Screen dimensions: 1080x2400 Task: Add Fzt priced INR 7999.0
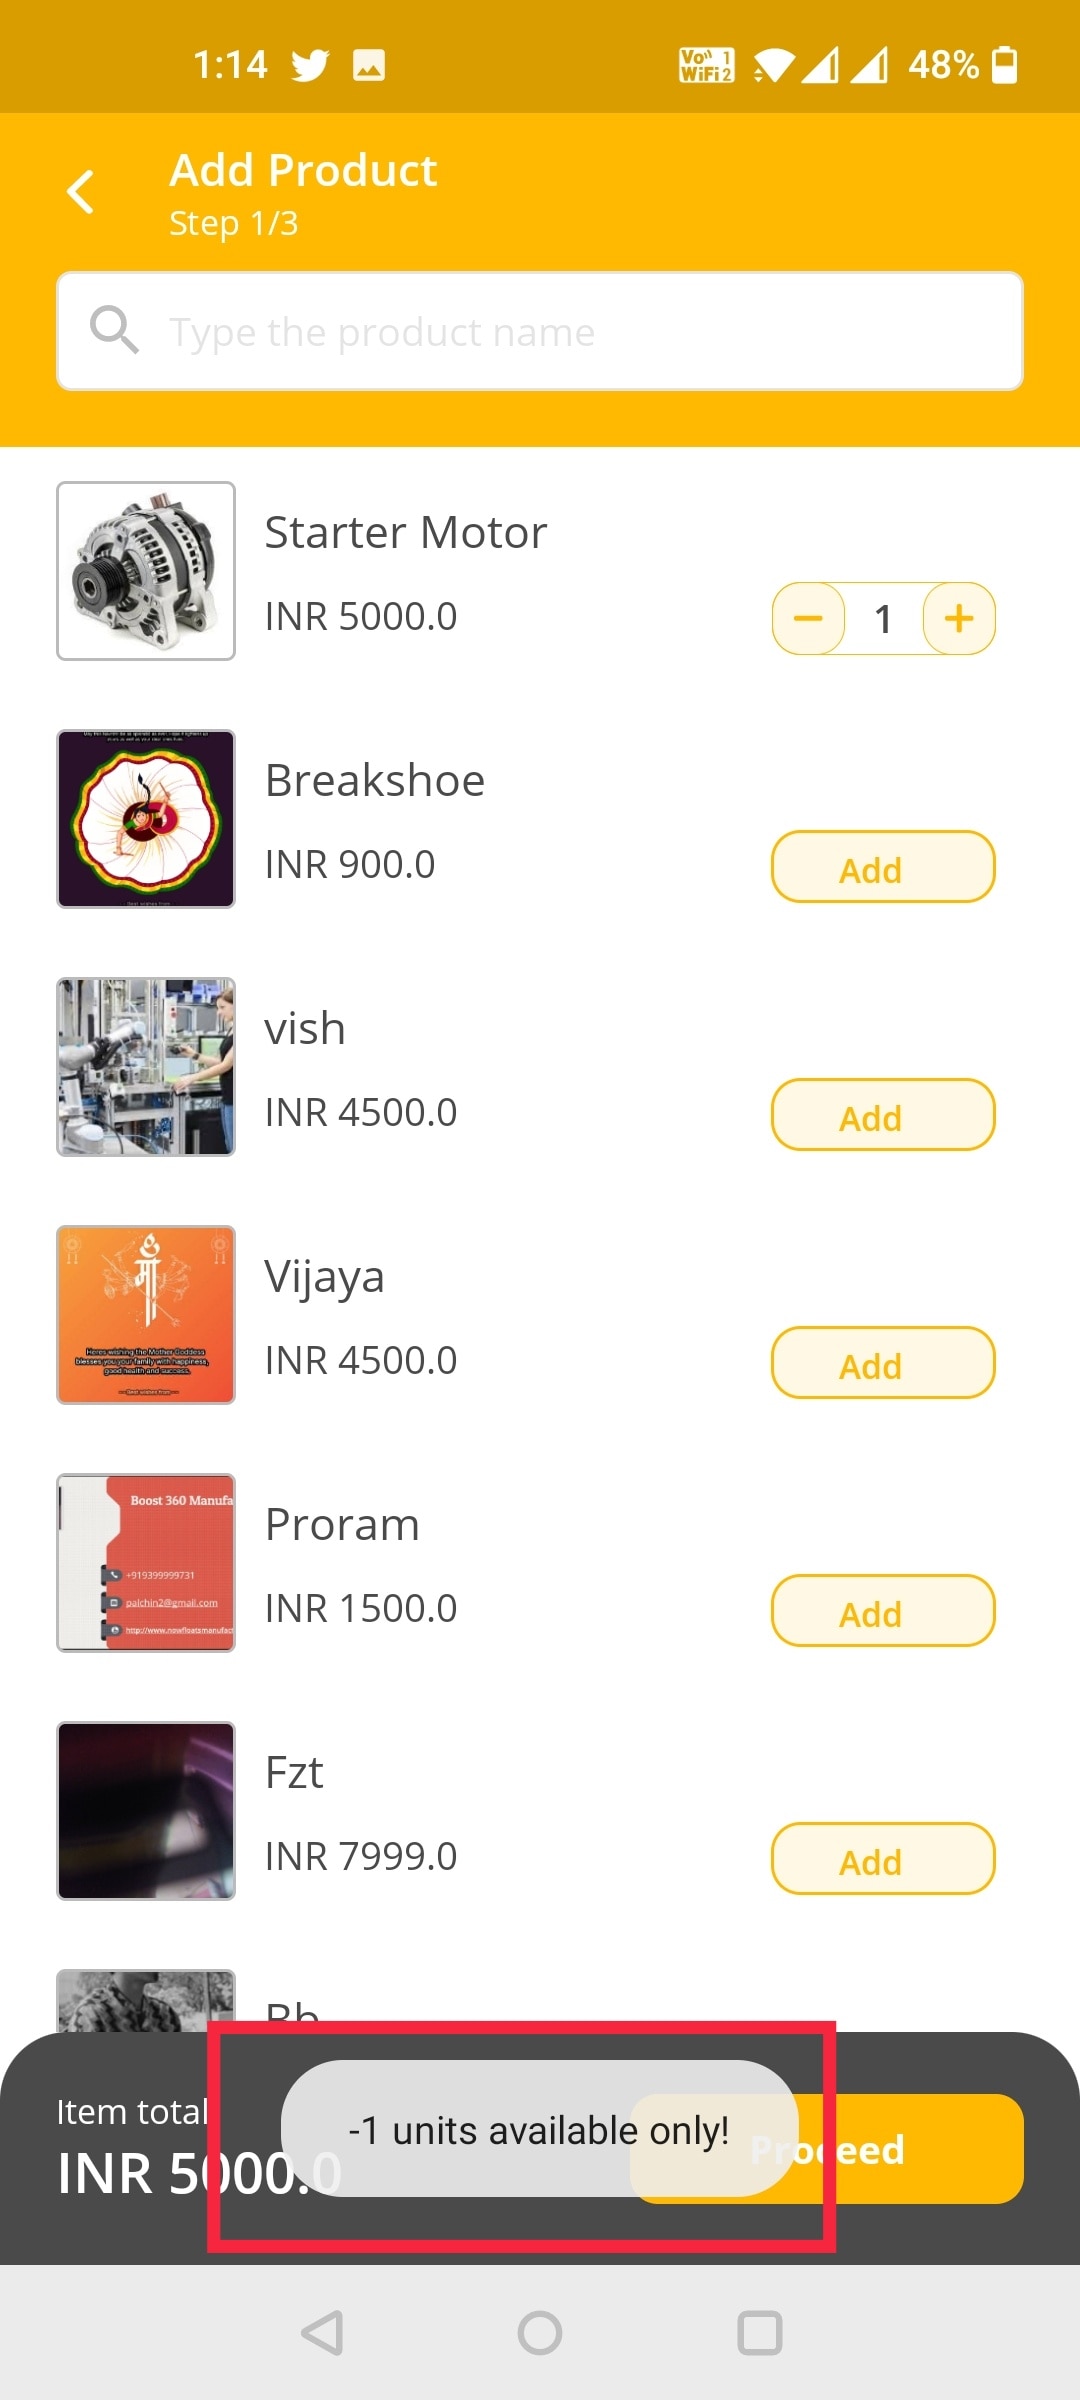click(882, 1859)
